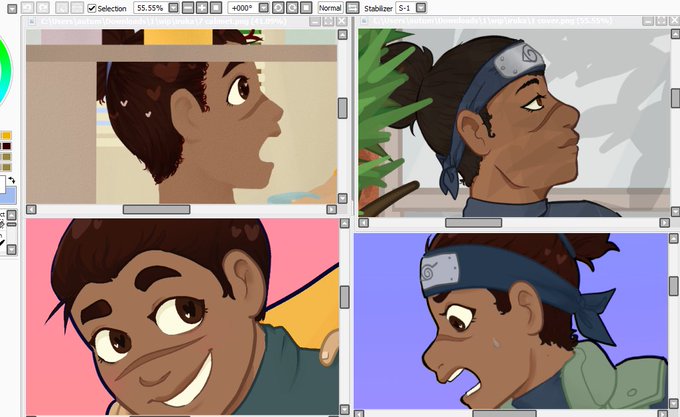Click the document icon in calmer.png title bar
Screen dimensions: 680x417
point(31,21)
